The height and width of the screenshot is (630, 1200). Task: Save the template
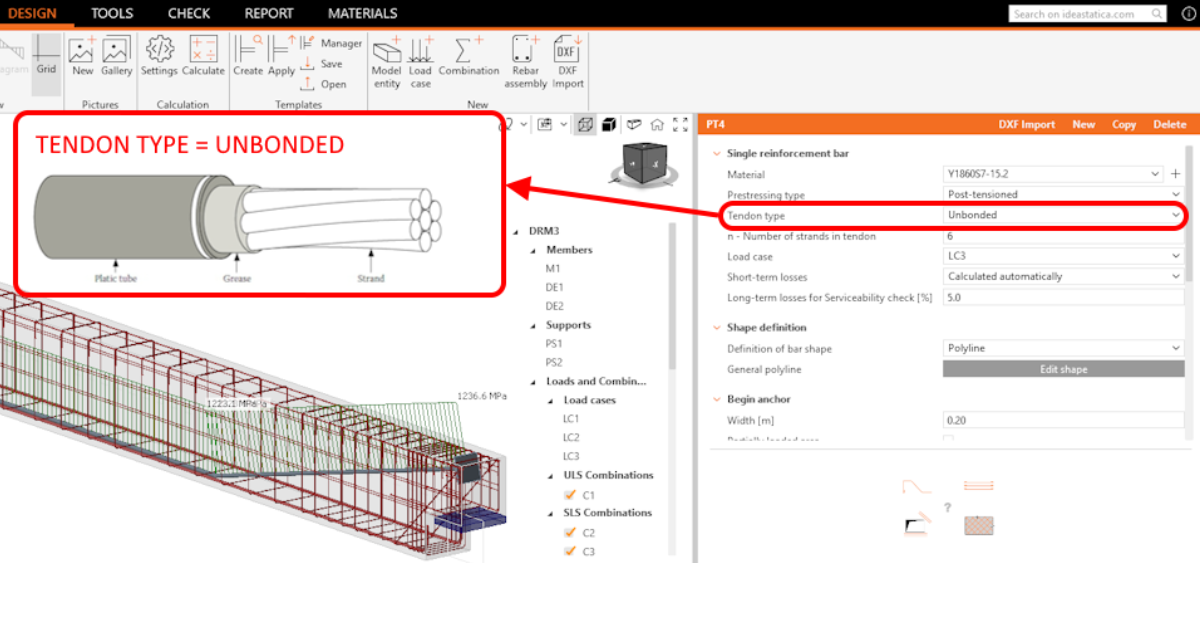(322, 63)
